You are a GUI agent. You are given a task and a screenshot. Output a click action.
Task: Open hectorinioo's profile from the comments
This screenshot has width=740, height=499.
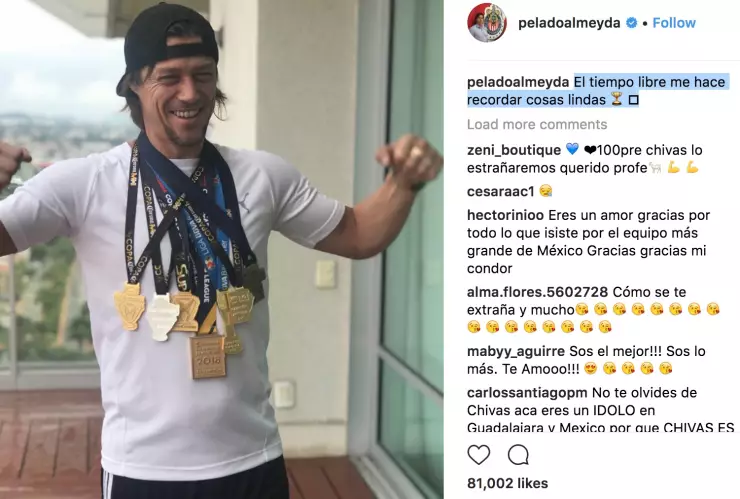(505, 215)
